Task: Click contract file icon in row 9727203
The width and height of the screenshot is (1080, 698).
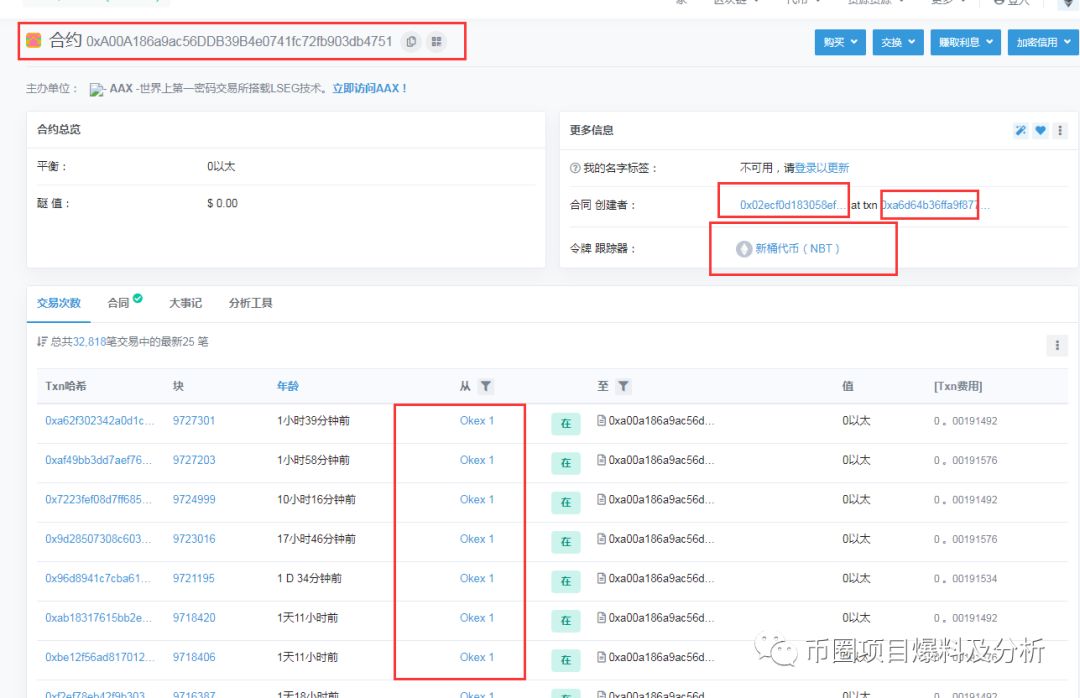Action: point(601,460)
